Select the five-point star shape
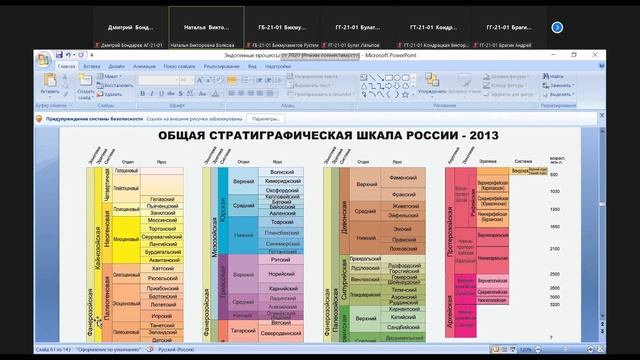This screenshot has height=360, width=640. (x=405, y=94)
